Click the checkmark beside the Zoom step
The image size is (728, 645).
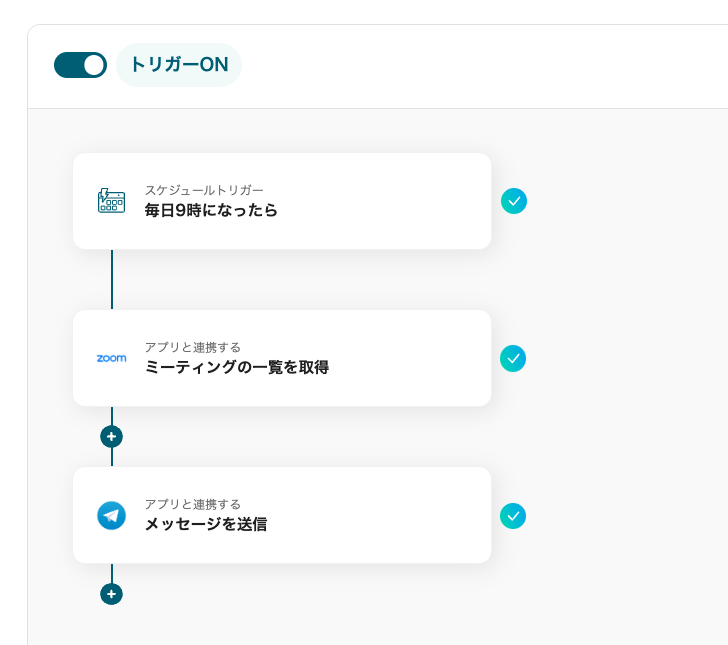pyautogui.click(x=513, y=358)
